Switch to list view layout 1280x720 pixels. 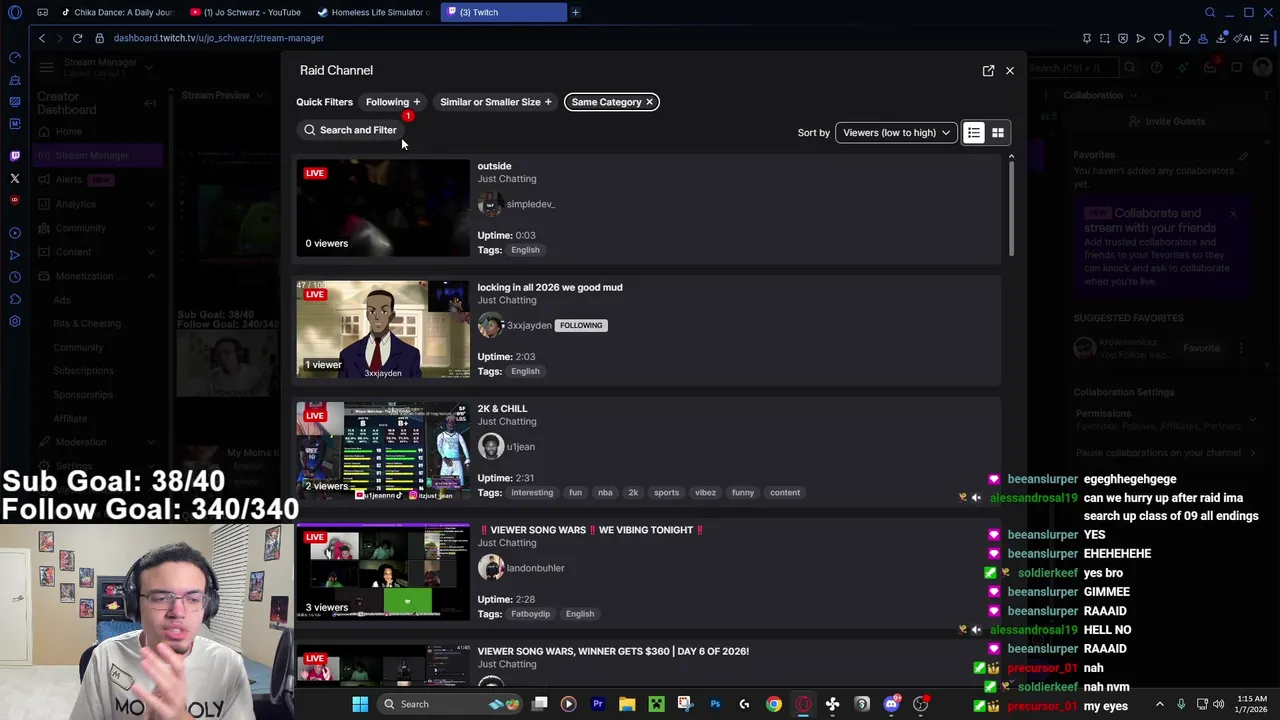973,133
